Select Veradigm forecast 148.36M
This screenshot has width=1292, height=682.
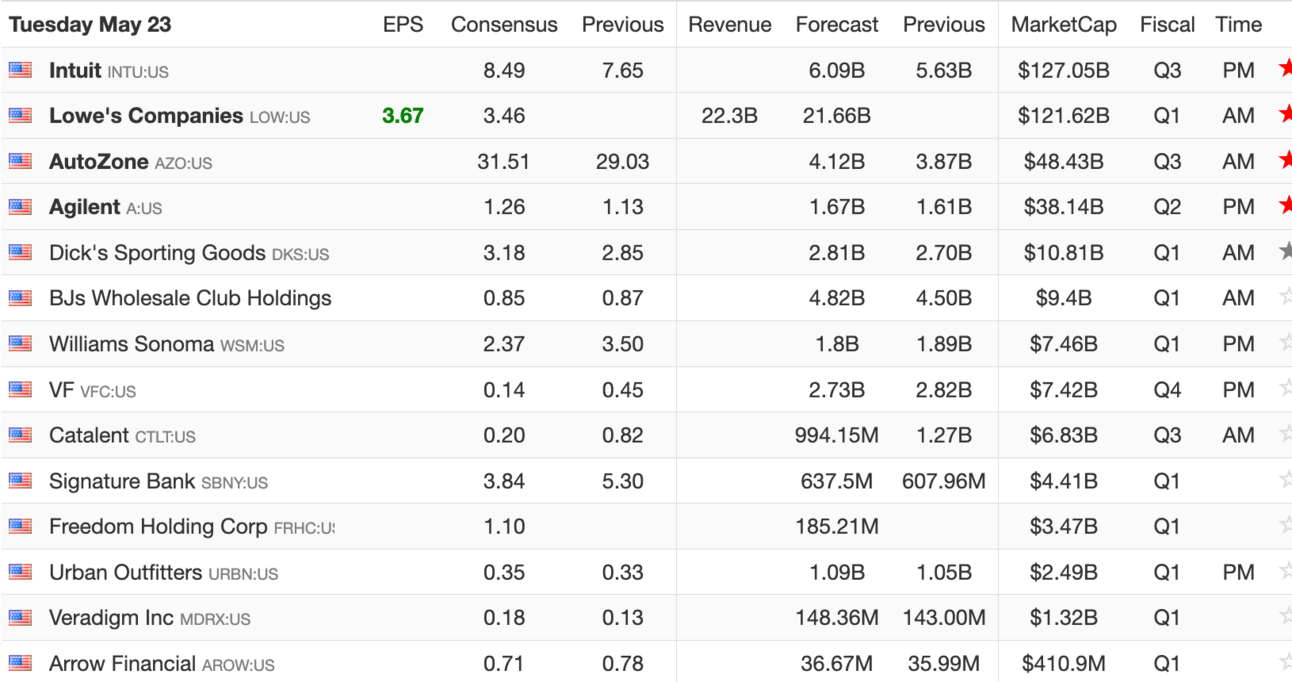(837, 618)
